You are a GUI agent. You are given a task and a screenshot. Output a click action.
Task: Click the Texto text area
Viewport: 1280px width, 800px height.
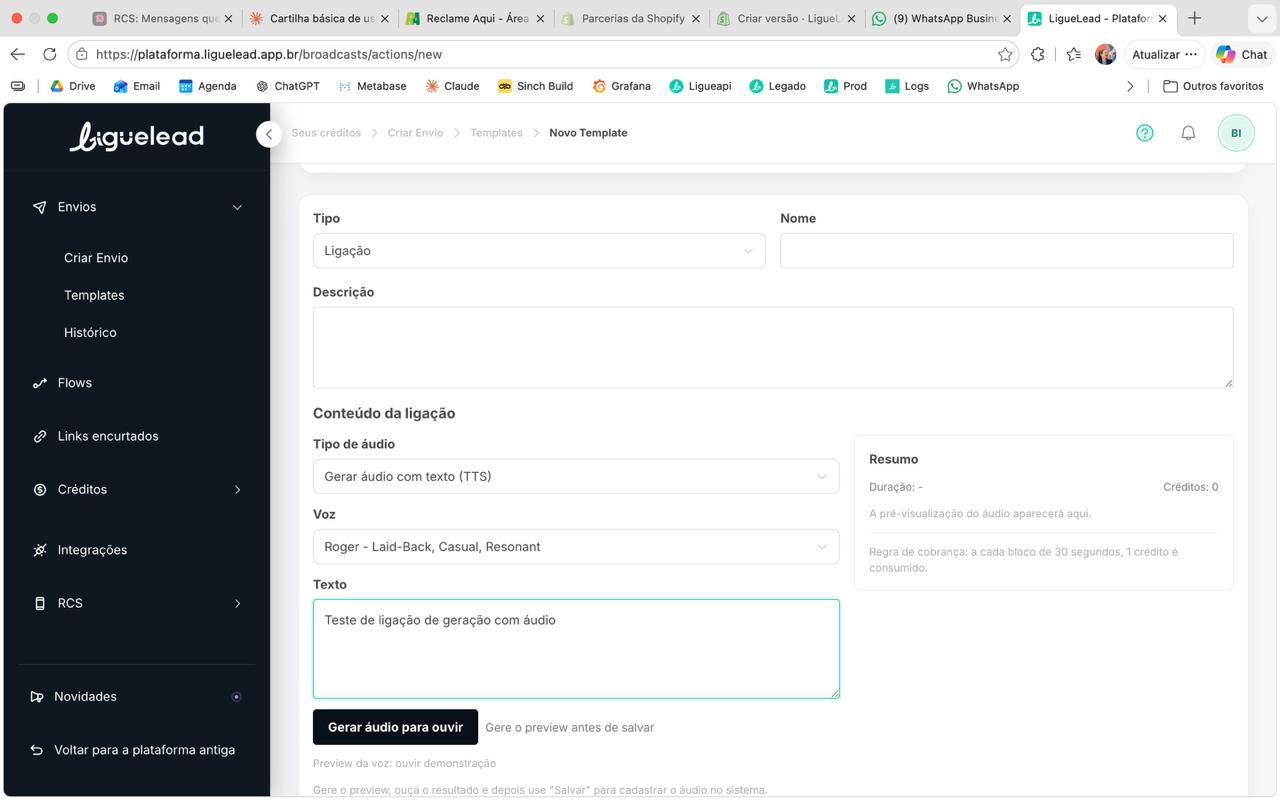576,649
